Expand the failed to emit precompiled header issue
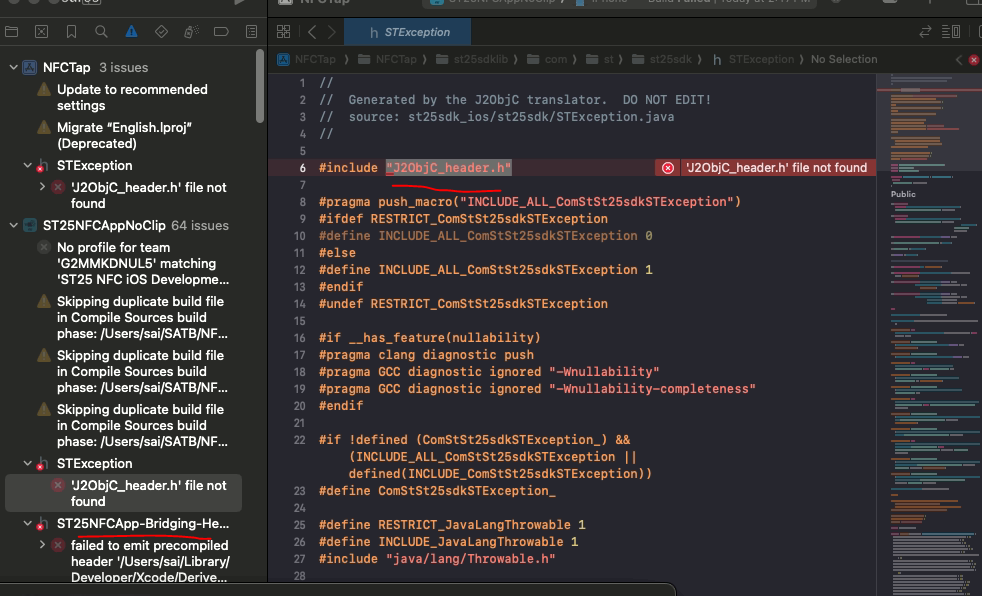The image size is (982, 596). pyautogui.click(x=42, y=546)
